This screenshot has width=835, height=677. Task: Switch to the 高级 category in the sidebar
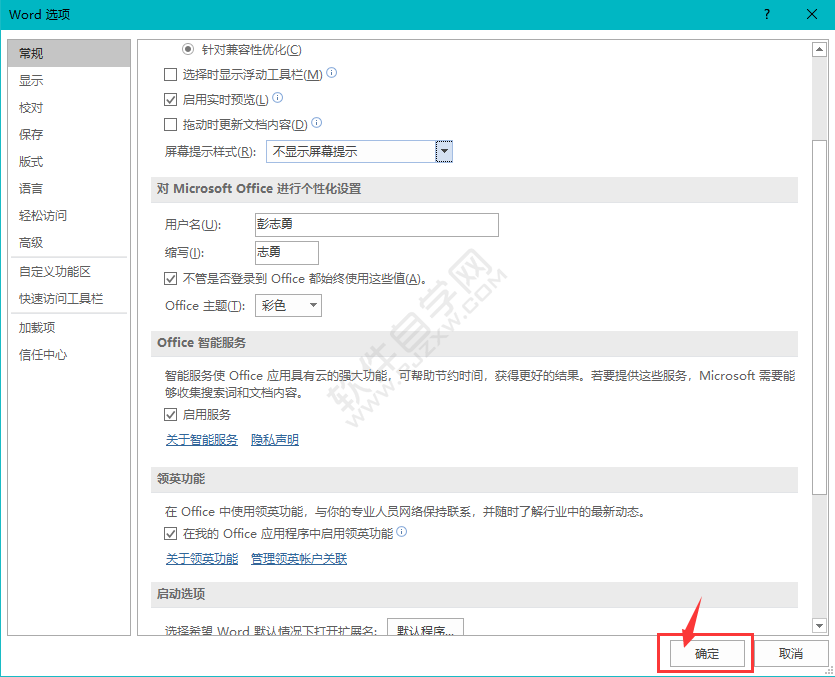click(x=32, y=242)
